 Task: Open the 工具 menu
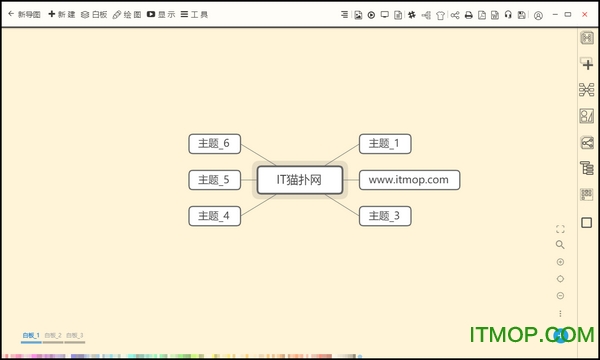pos(194,15)
